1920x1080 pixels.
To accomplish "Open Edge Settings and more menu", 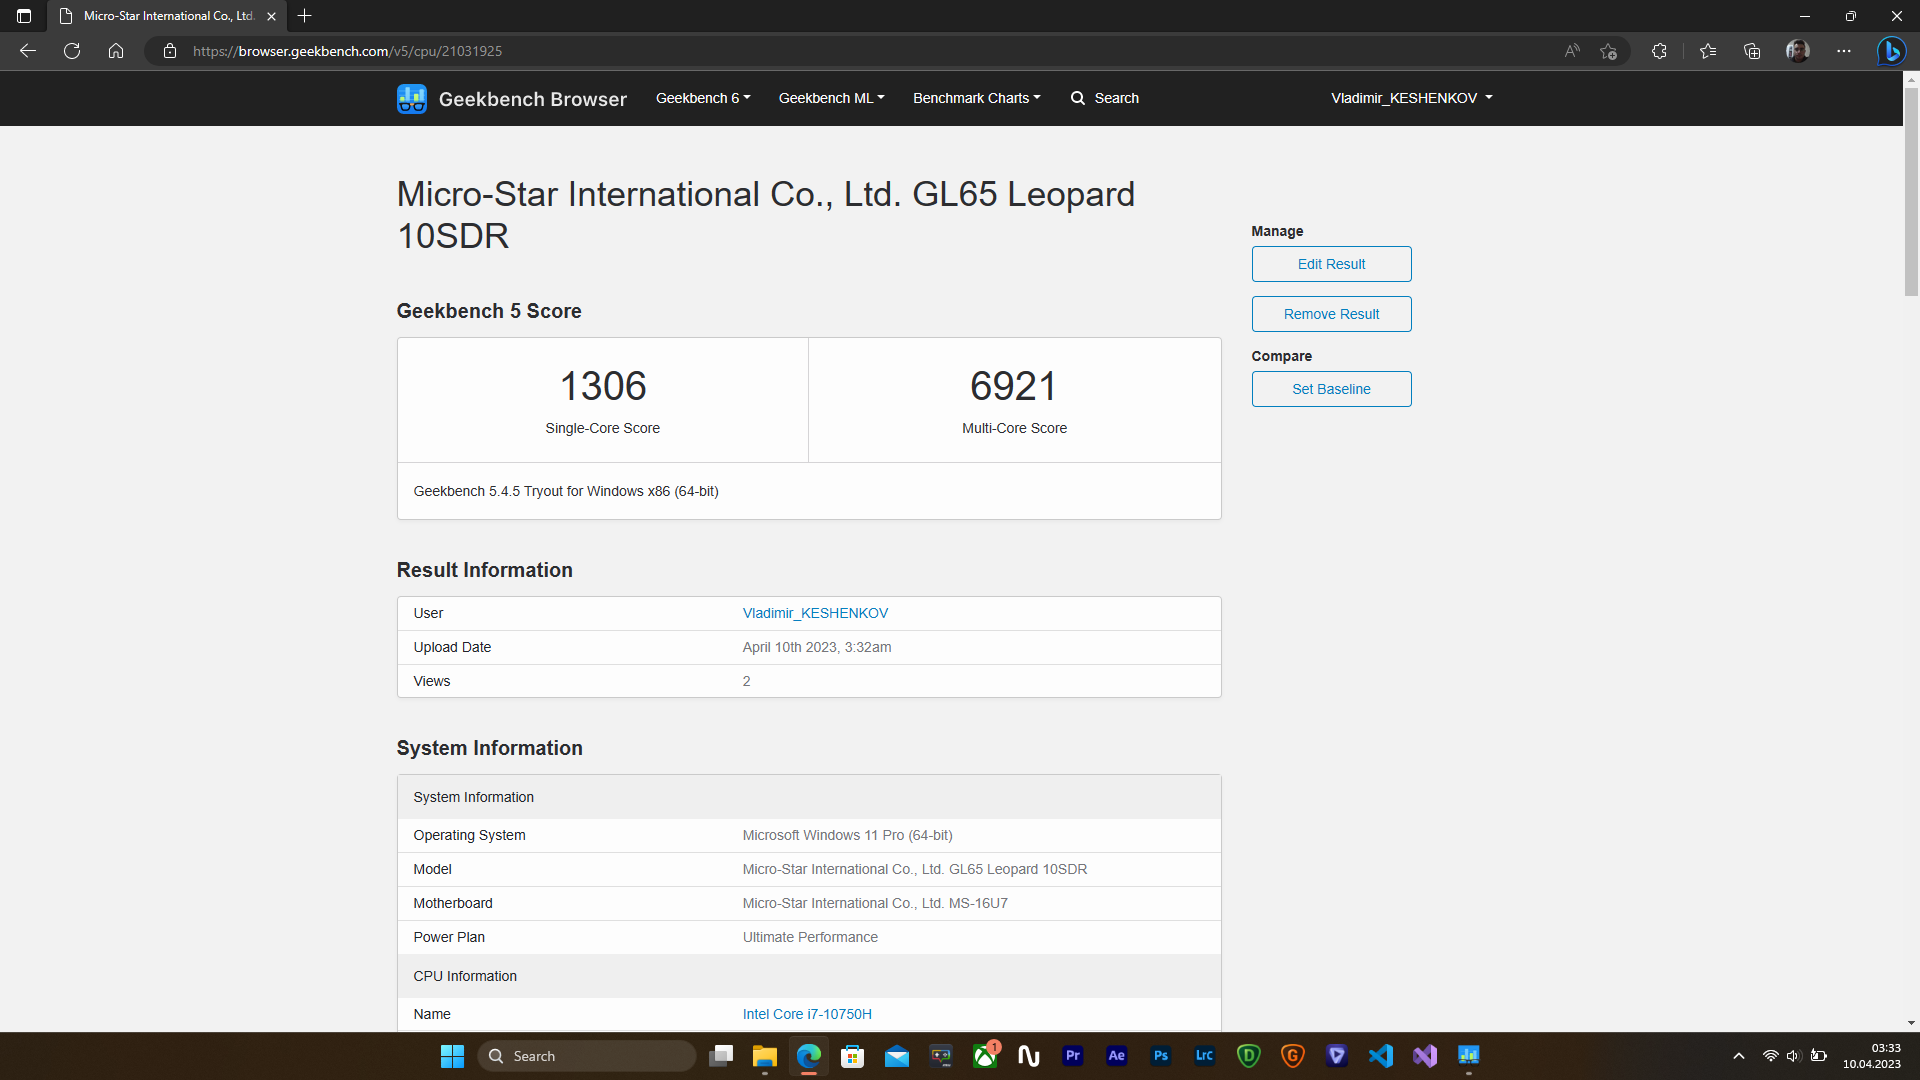I will coord(1844,51).
